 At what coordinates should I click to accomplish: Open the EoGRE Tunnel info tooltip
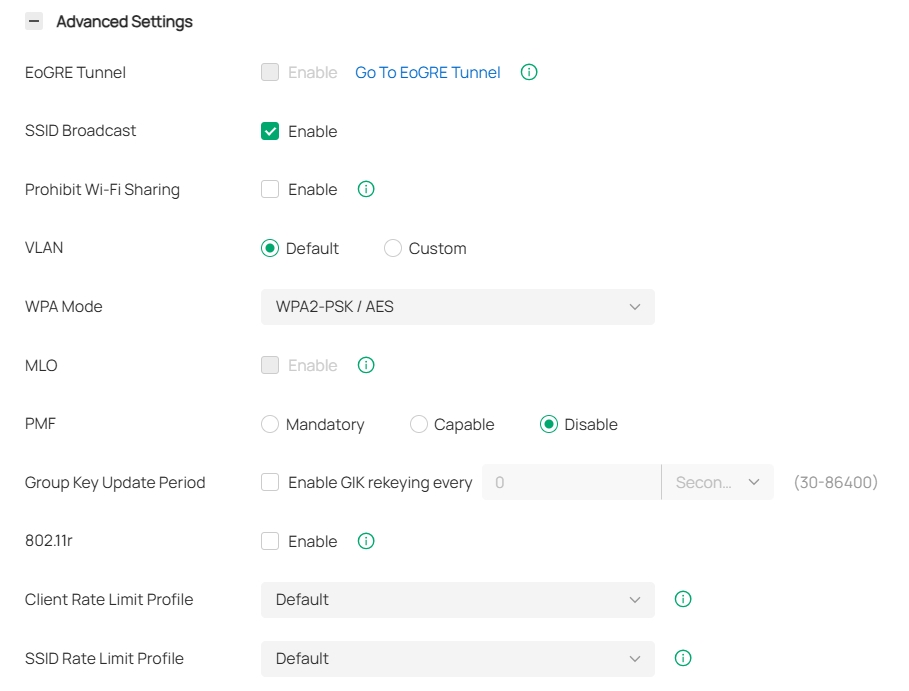pyautogui.click(x=529, y=72)
